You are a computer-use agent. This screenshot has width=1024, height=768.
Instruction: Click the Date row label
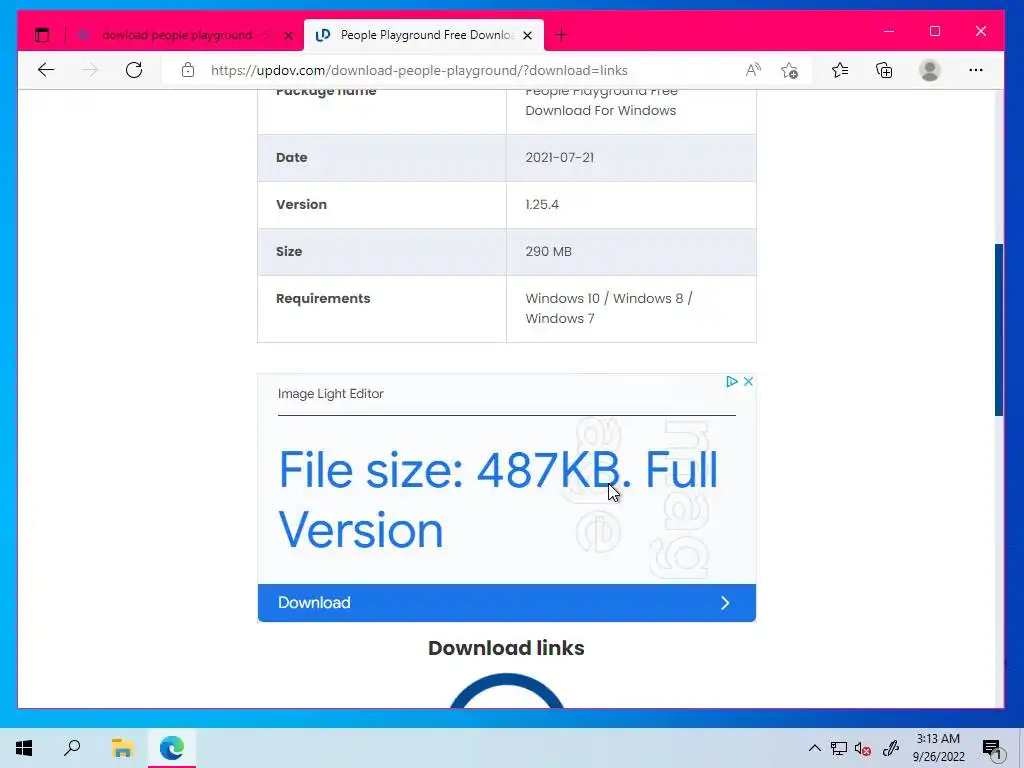click(x=291, y=157)
